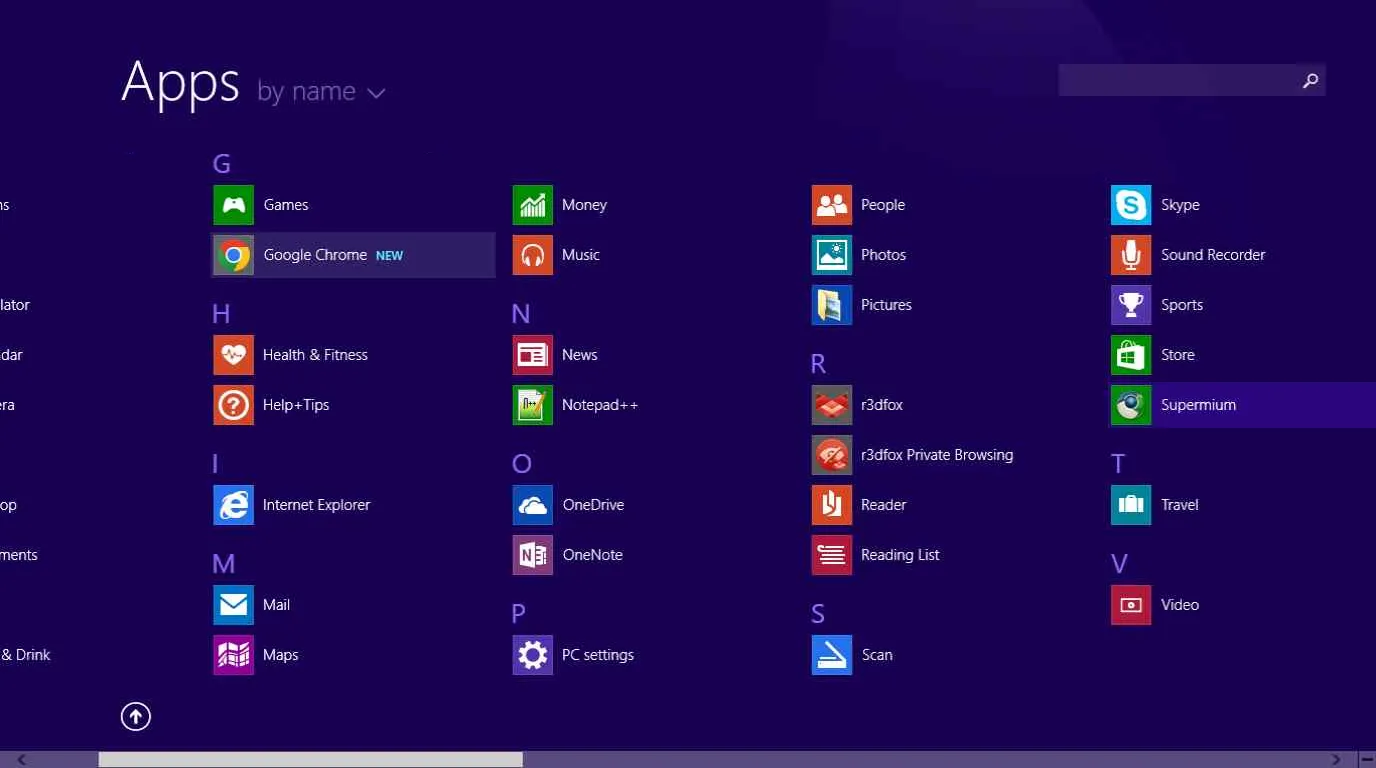This screenshot has height=768, width=1376.
Task: Click the 'Health & Fitness' label
Action: [315, 355]
